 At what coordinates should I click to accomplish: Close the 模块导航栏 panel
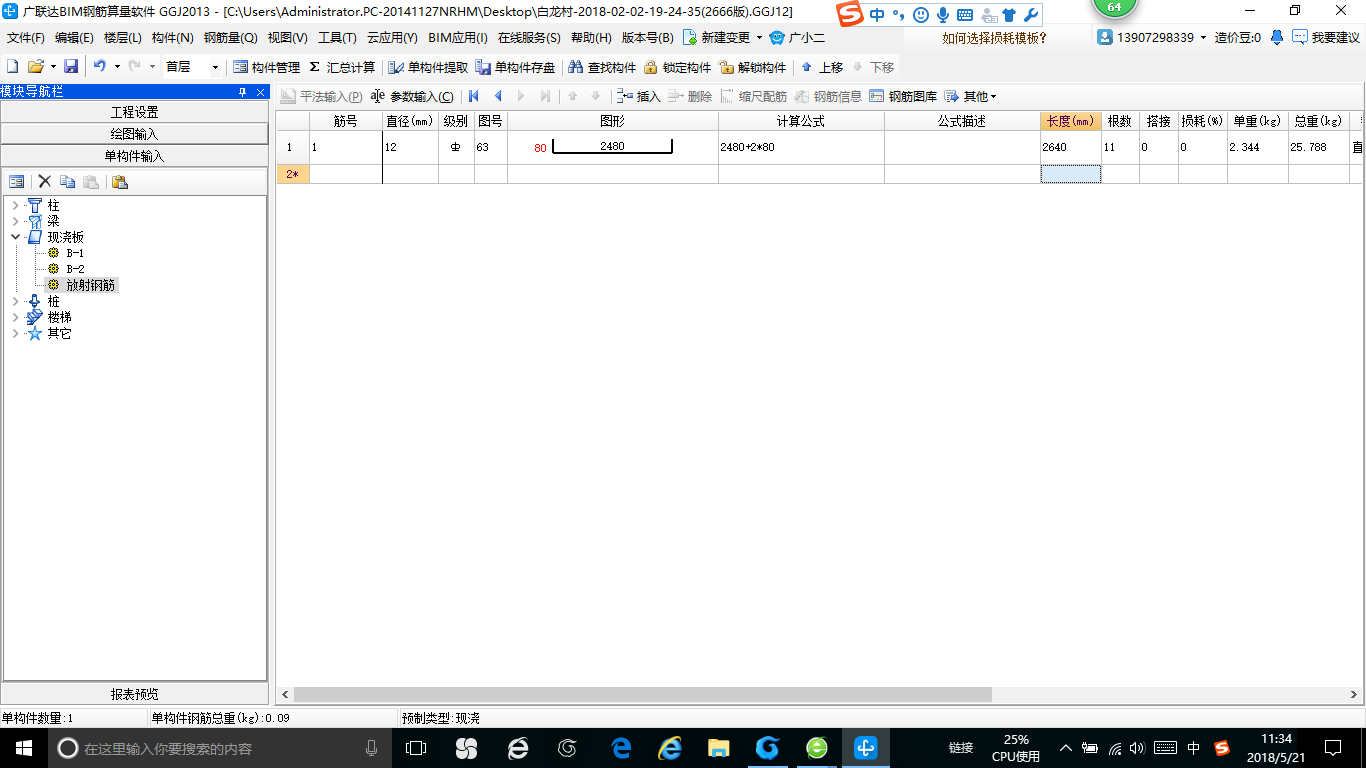pyautogui.click(x=261, y=92)
